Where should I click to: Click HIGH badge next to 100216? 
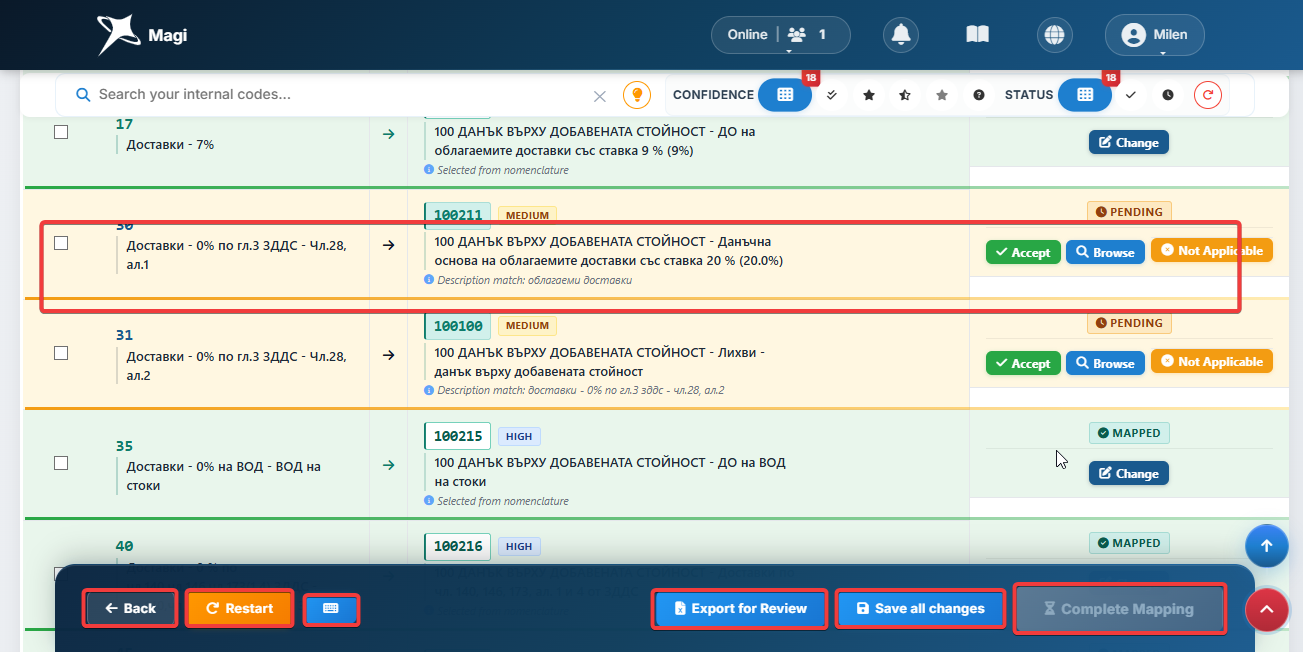coord(519,546)
